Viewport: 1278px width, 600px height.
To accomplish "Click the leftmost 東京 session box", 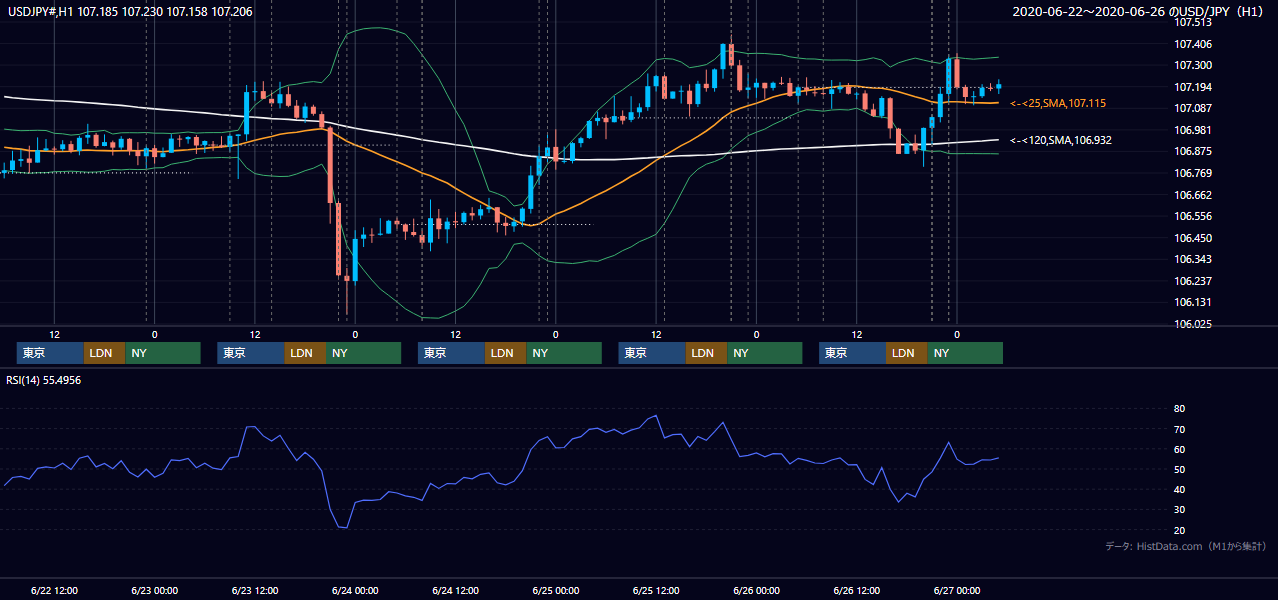I will [50, 353].
